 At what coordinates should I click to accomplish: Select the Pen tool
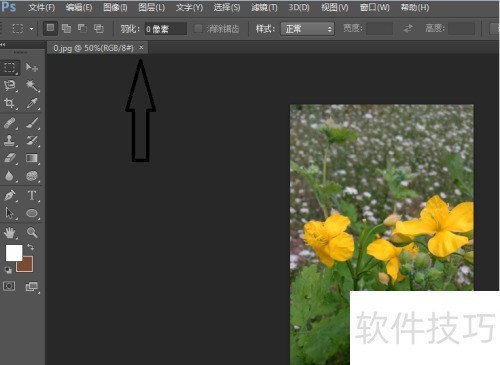10,195
